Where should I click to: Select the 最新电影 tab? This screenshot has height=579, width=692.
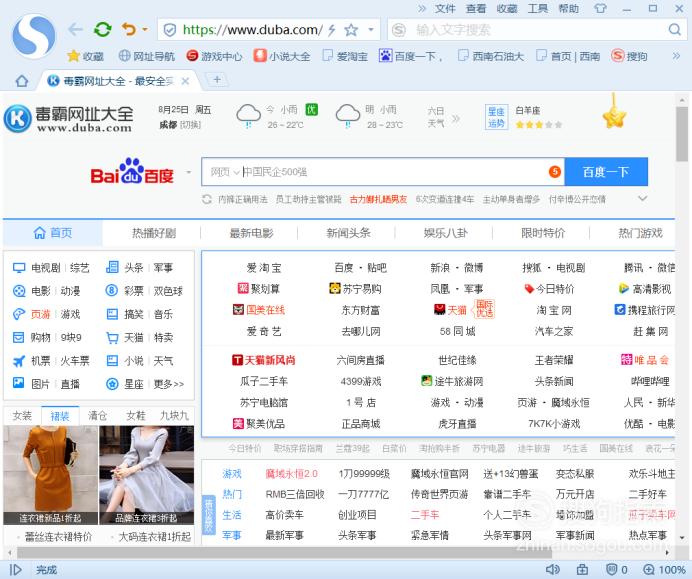252,233
